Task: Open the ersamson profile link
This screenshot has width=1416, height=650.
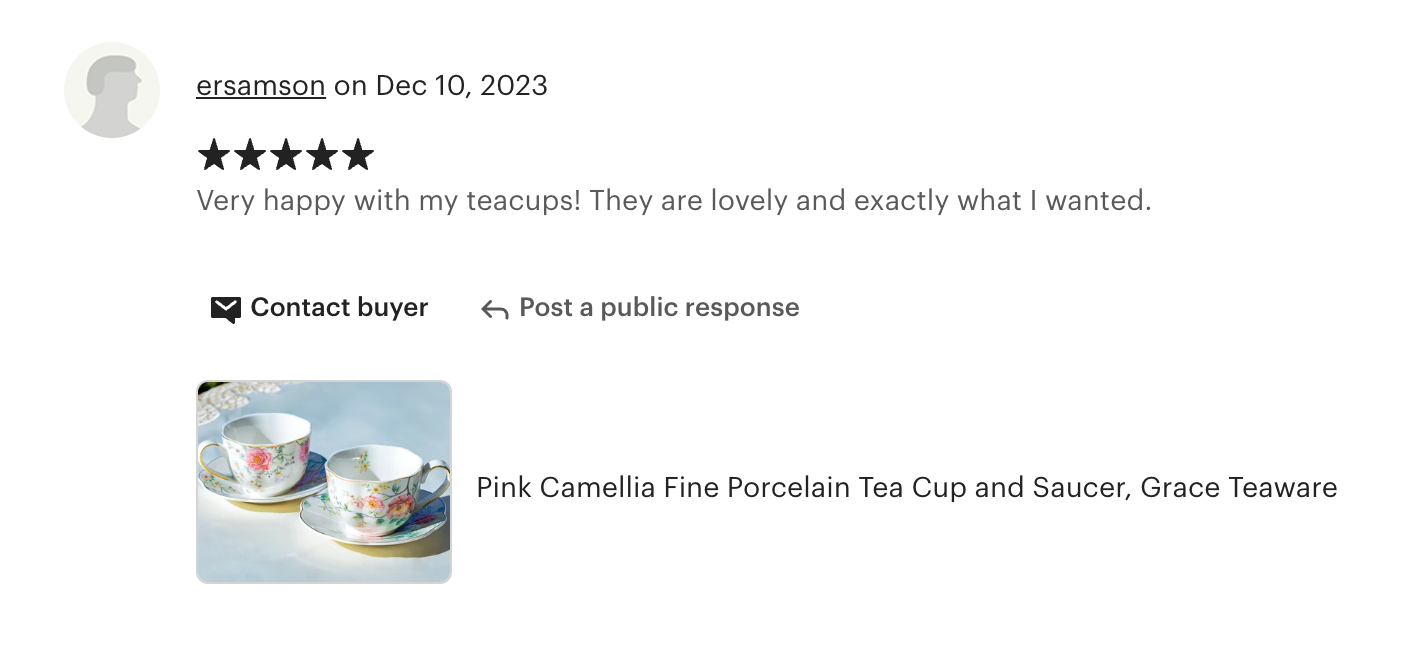Action: tap(260, 86)
